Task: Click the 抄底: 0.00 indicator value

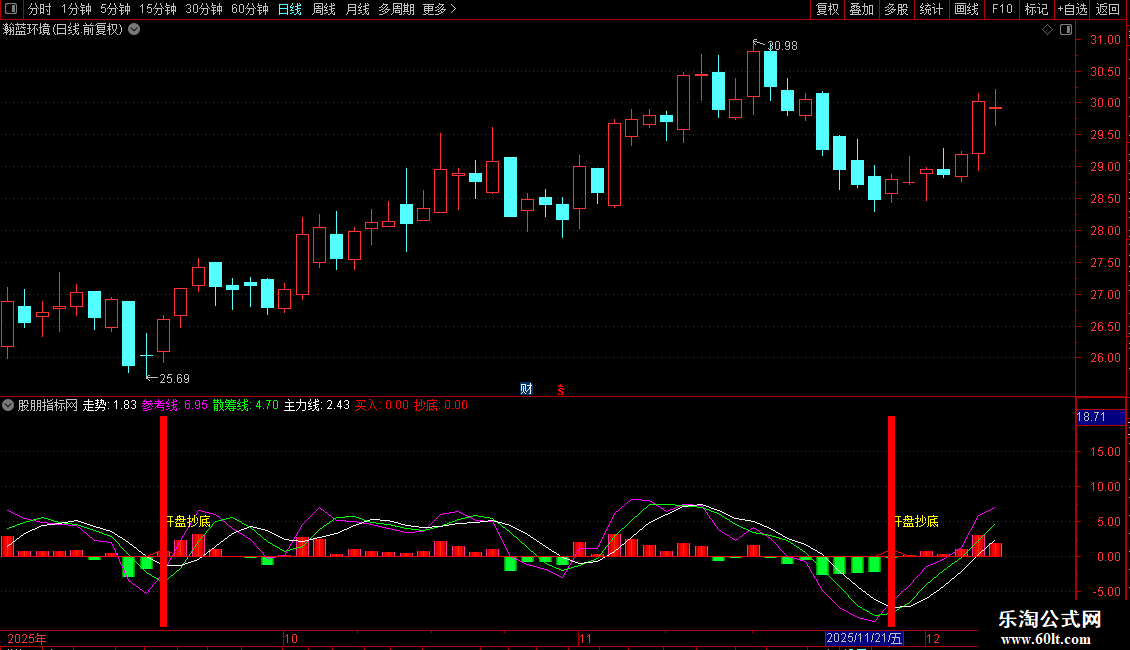Action: click(x=440, y=406)
